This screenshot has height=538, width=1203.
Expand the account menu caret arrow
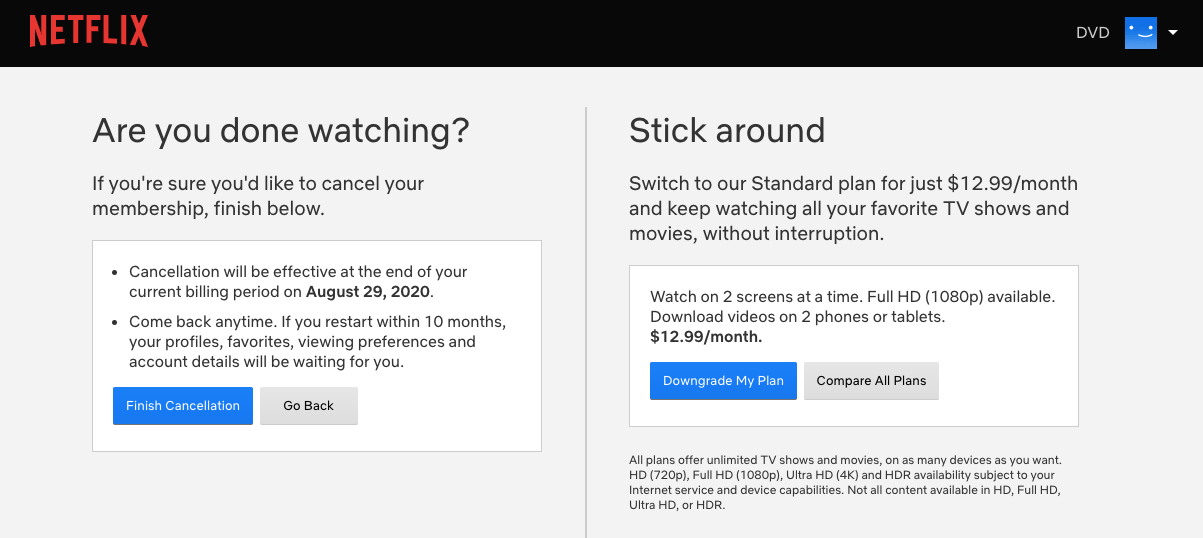click(x=1173, y=32)
